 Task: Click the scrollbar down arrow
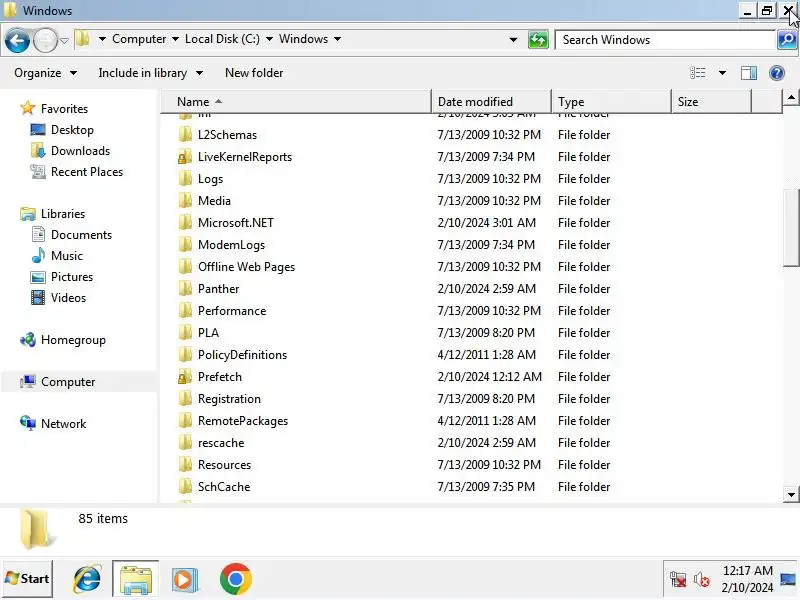click(x=791, y=494)
